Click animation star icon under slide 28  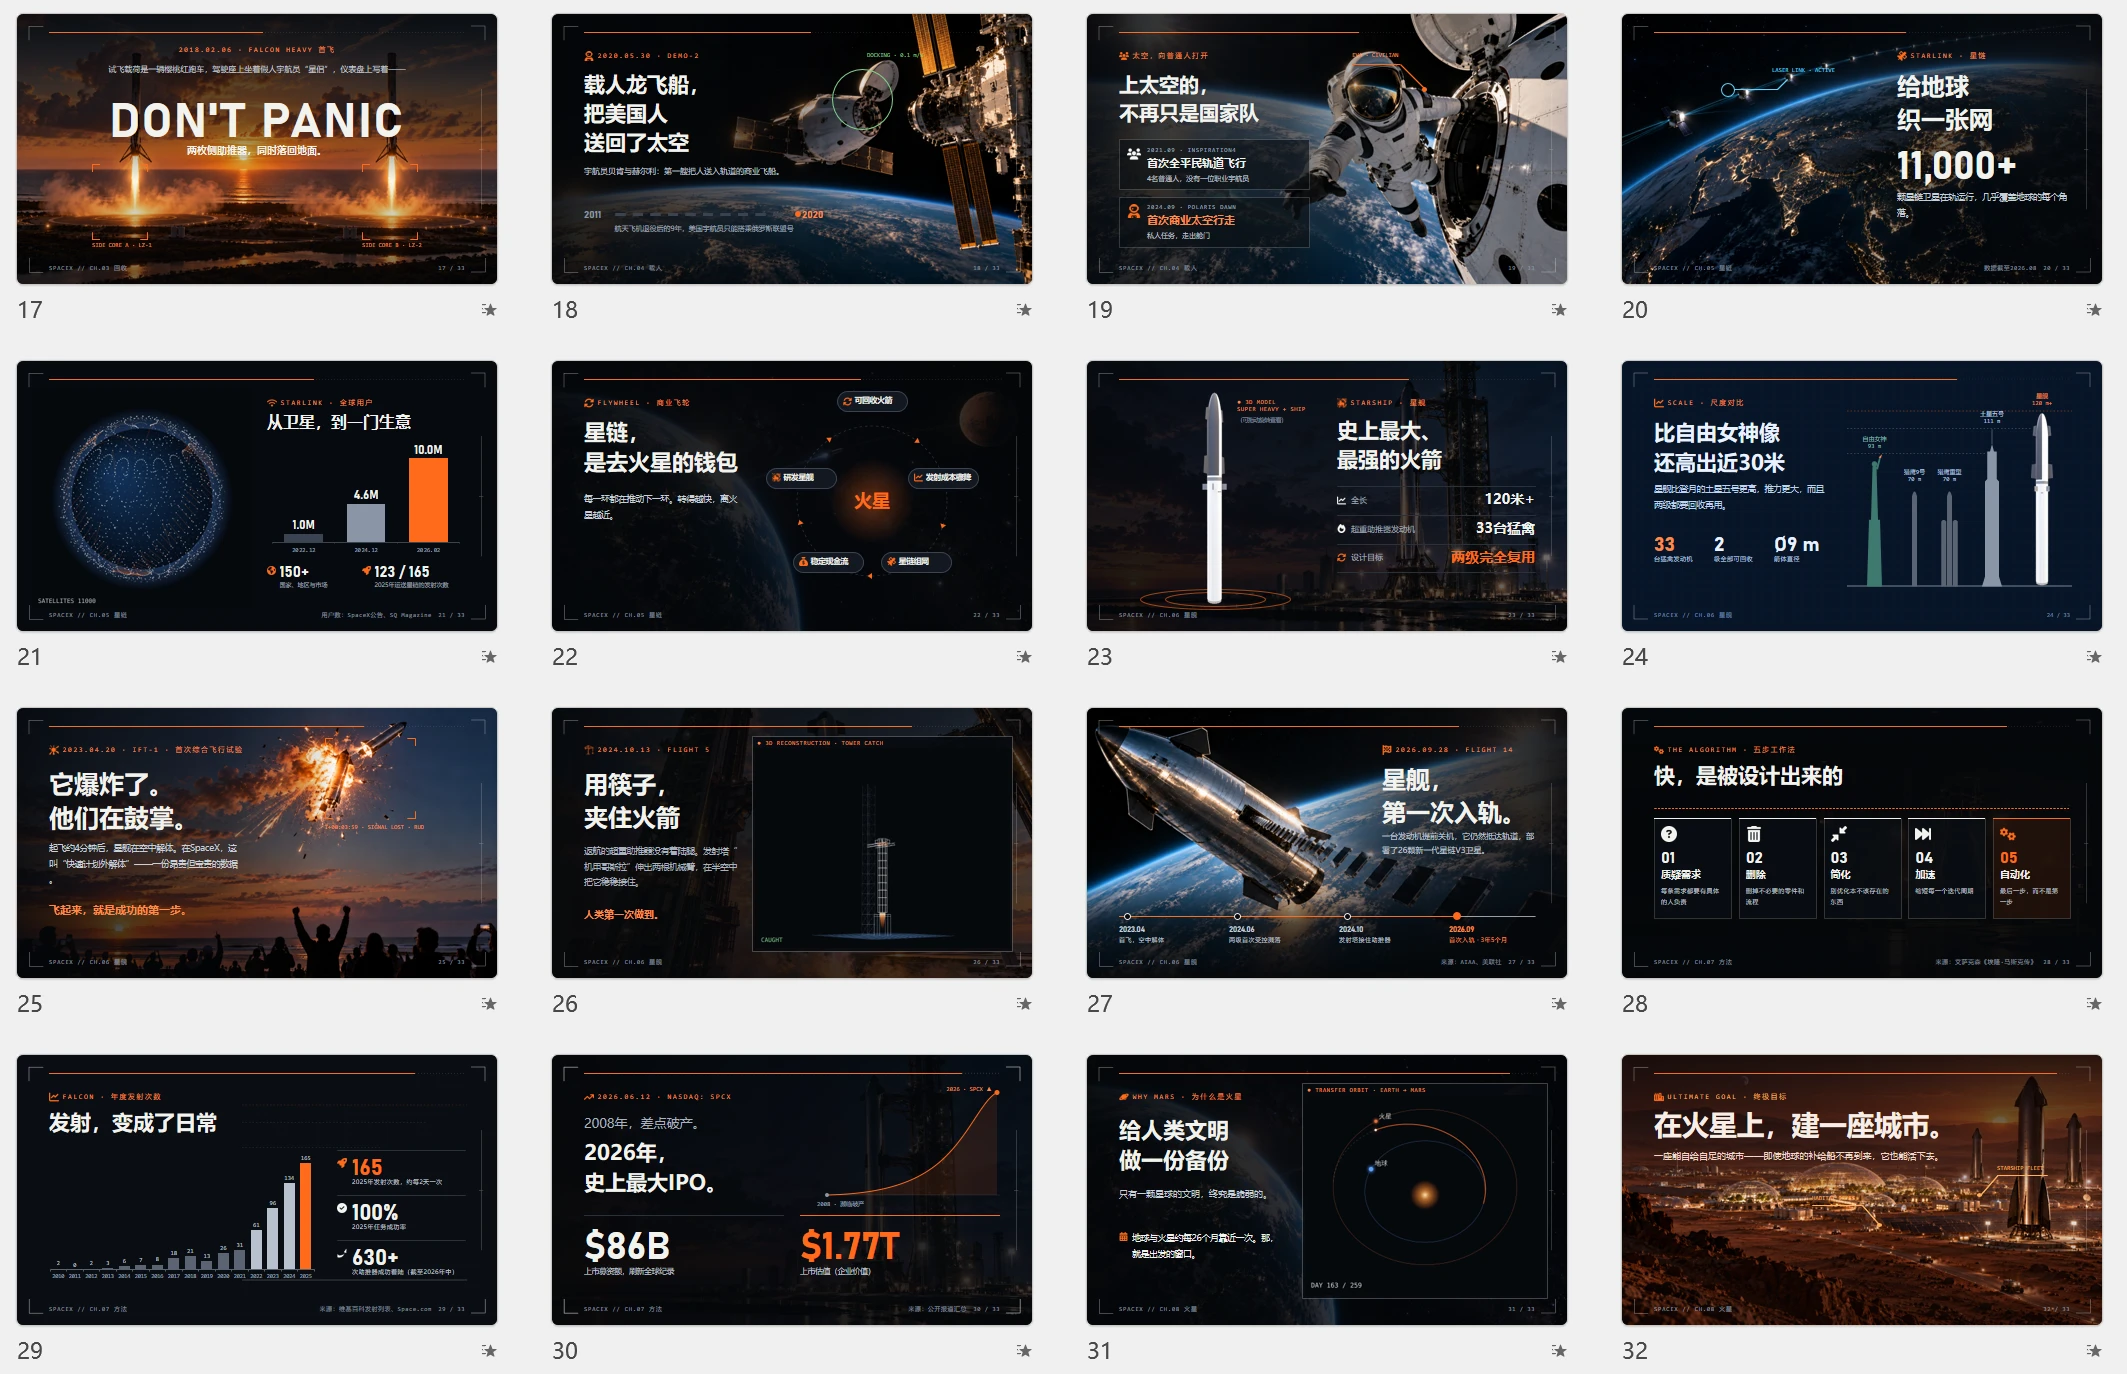[2094, 1004]
